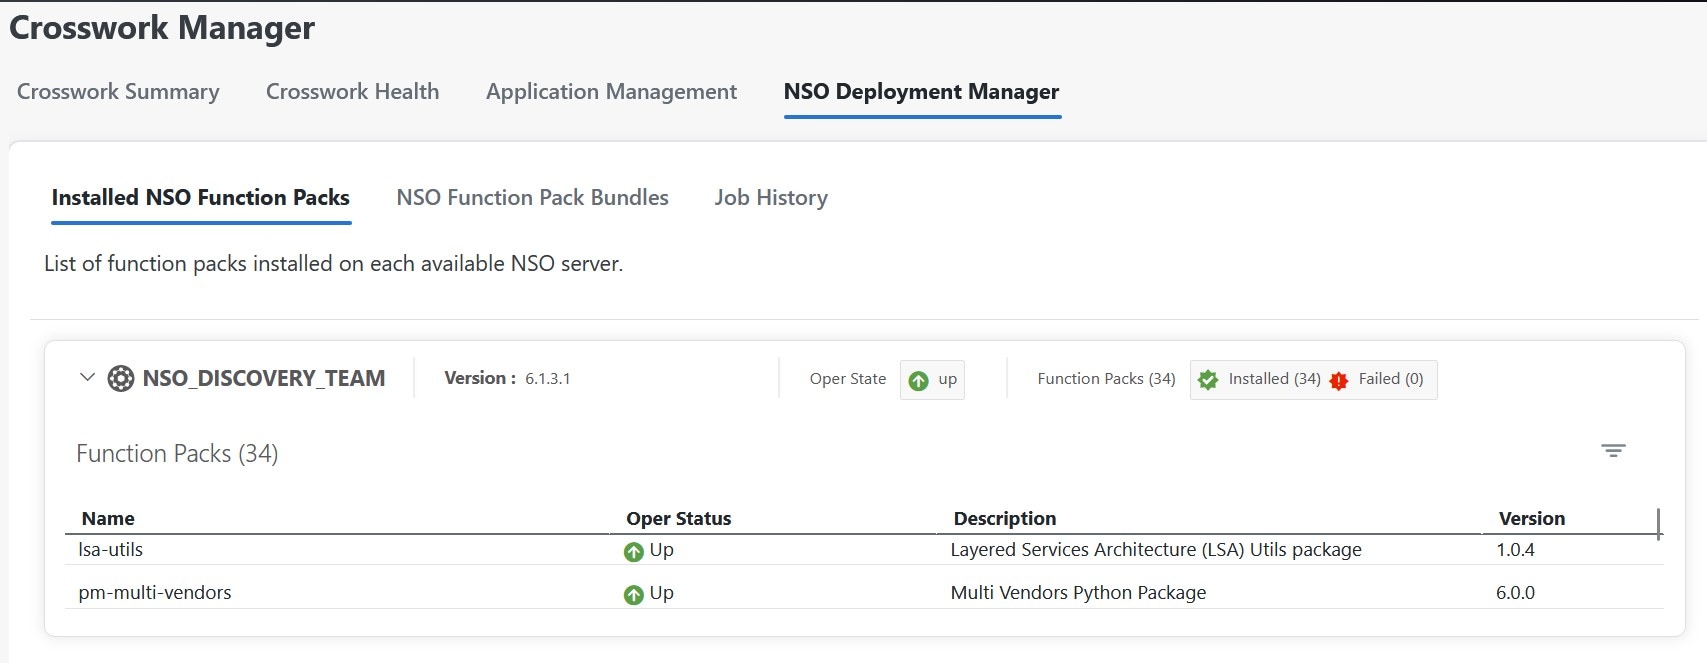Sort by the Description column header
Viewport: 1707px width, 663px height.
(x=1004, y=518)
